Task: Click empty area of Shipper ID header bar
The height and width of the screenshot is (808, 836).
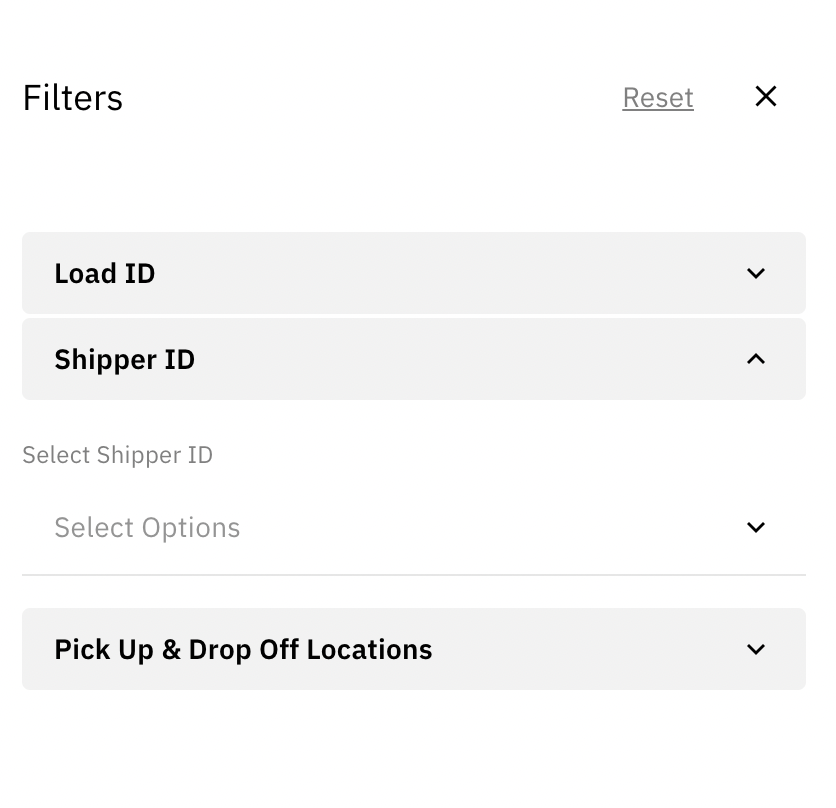Action: pyautogui.click(x=470, y=359)
